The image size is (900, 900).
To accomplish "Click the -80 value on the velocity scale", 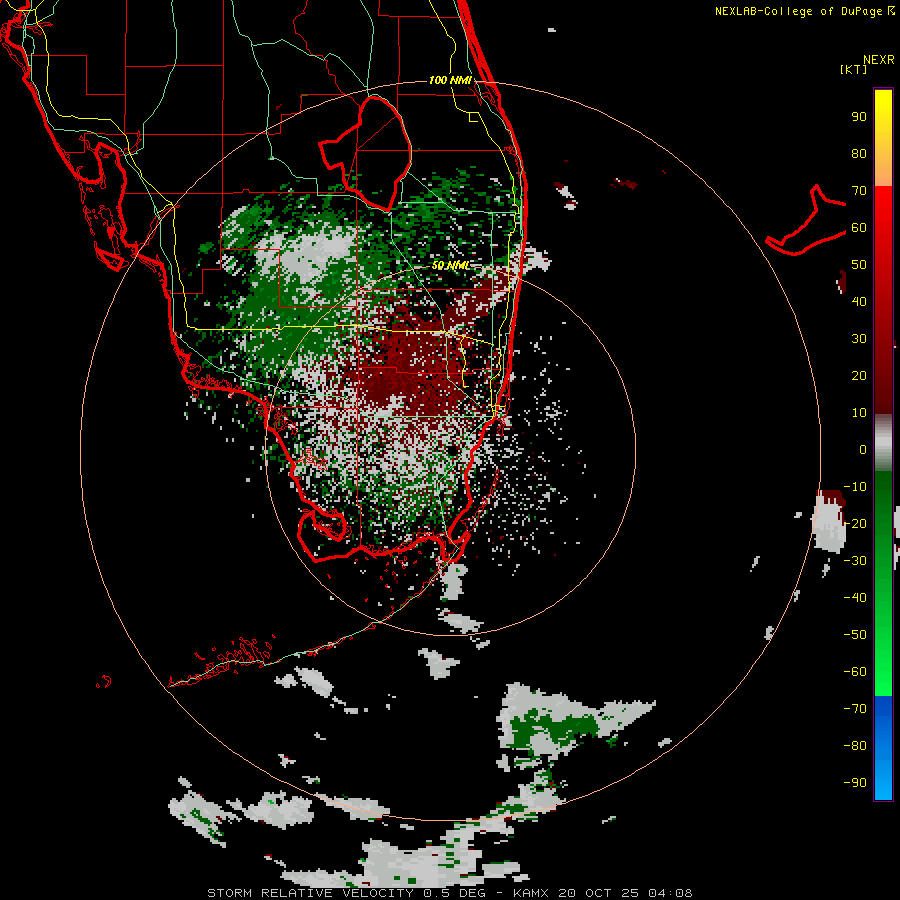I will click(855, 746).
